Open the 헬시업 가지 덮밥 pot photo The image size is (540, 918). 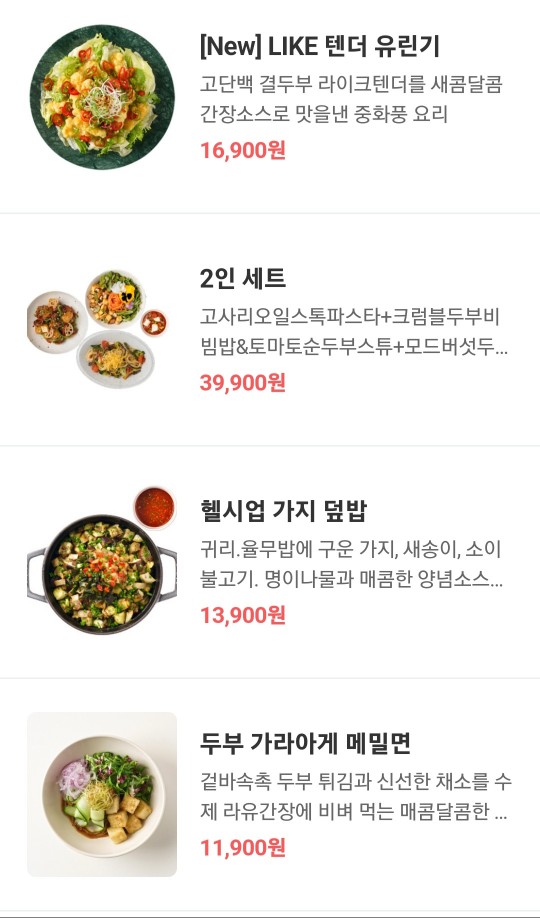102,561
